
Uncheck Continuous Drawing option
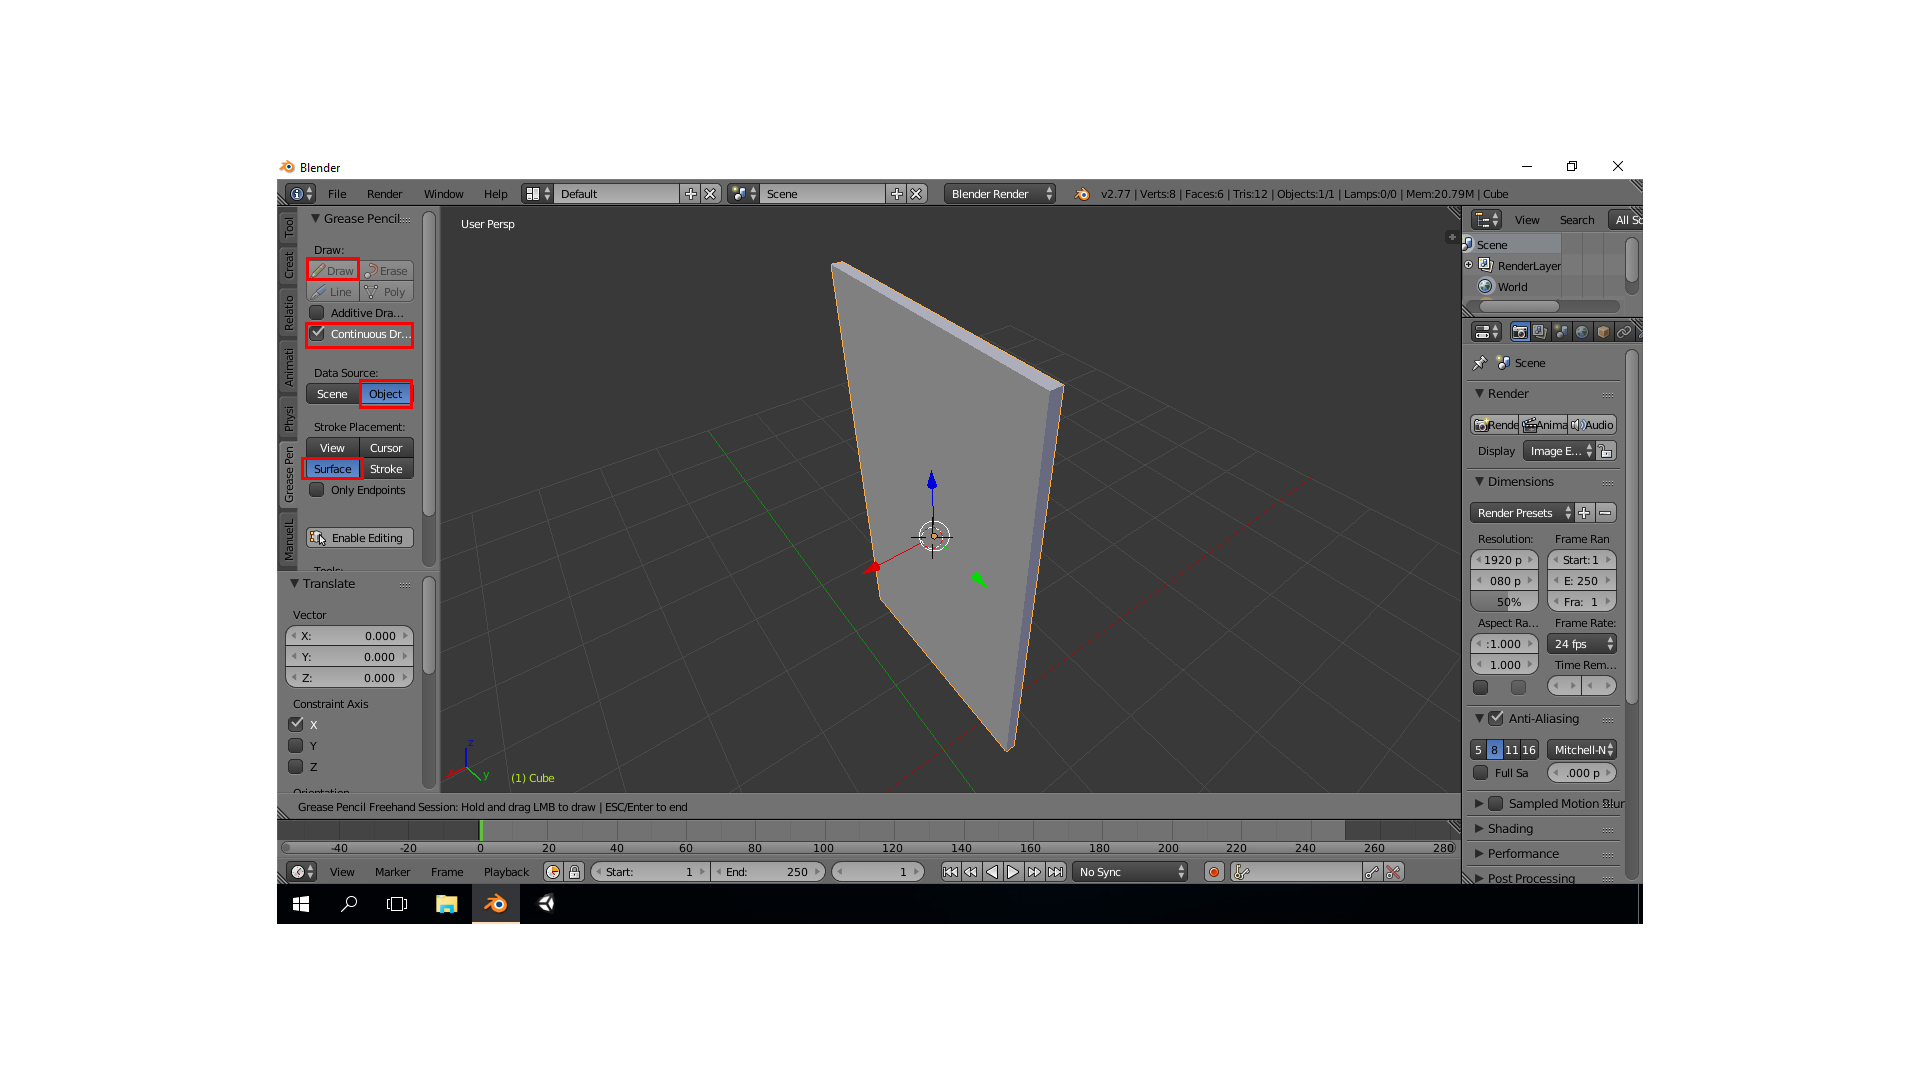pyautogui.click(x=317, y=334)
